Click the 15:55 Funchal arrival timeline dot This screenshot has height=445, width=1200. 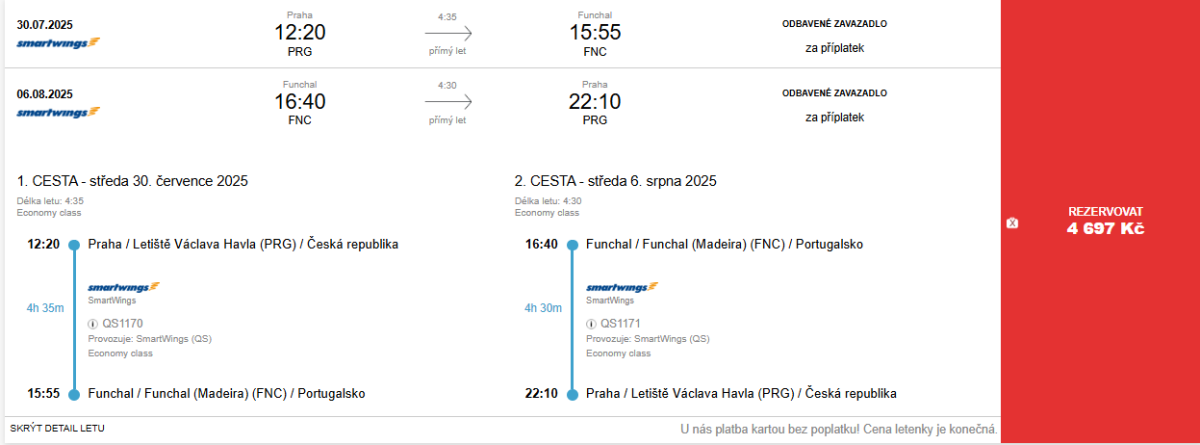pyautogui.click(x=74, y=394)
